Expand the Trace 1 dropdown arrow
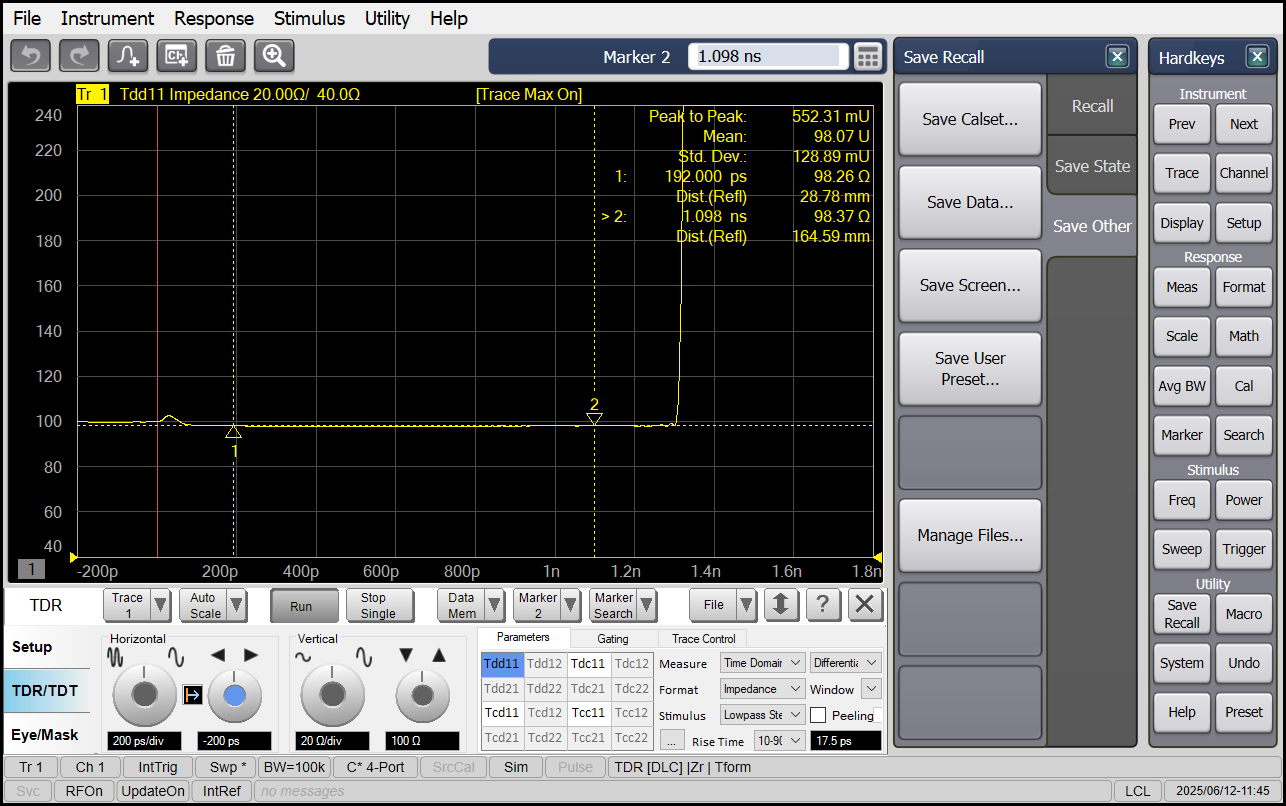The width and height of the screenshot is (1286, 806). (x=162, y=605)
